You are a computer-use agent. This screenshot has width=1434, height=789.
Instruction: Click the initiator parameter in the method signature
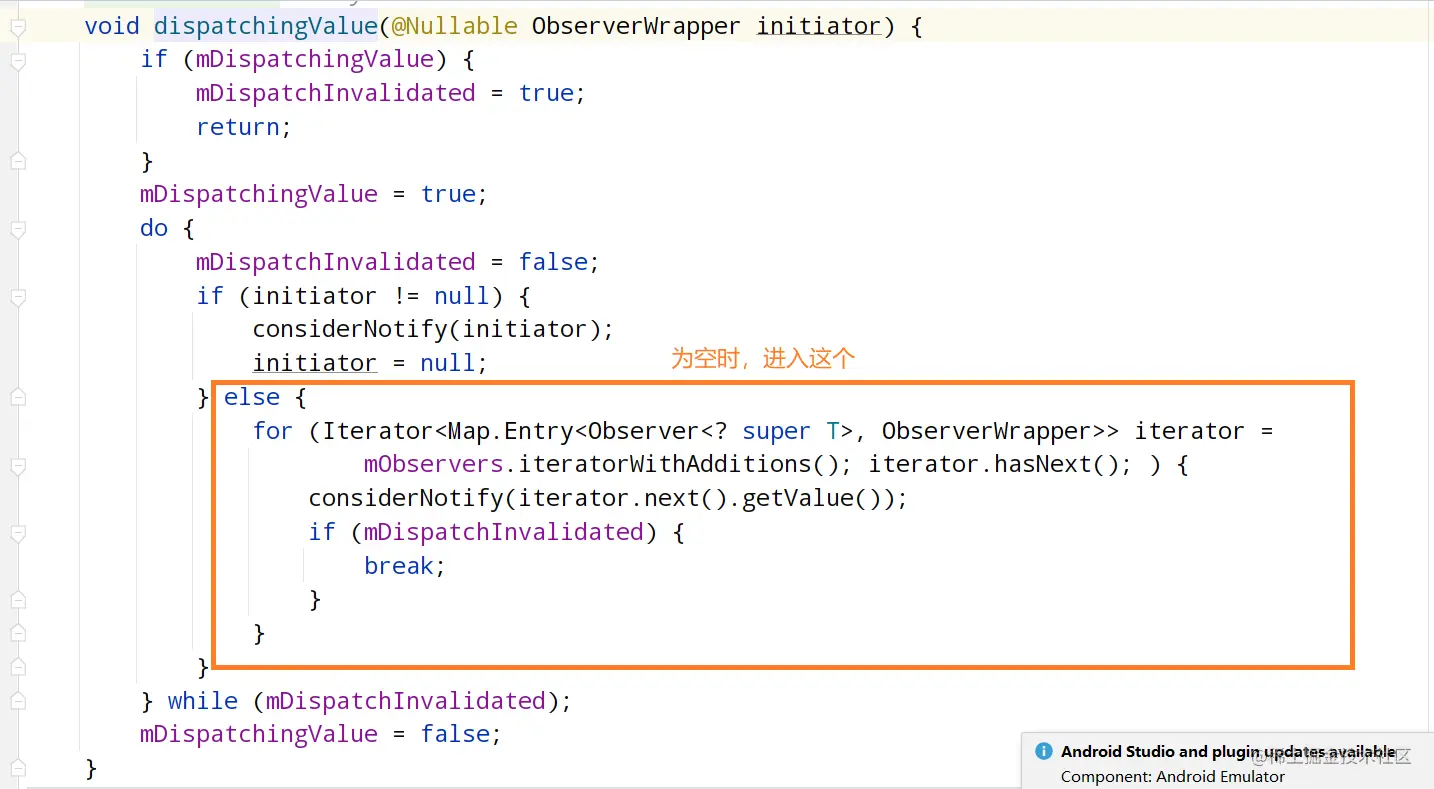coord(819,26)
